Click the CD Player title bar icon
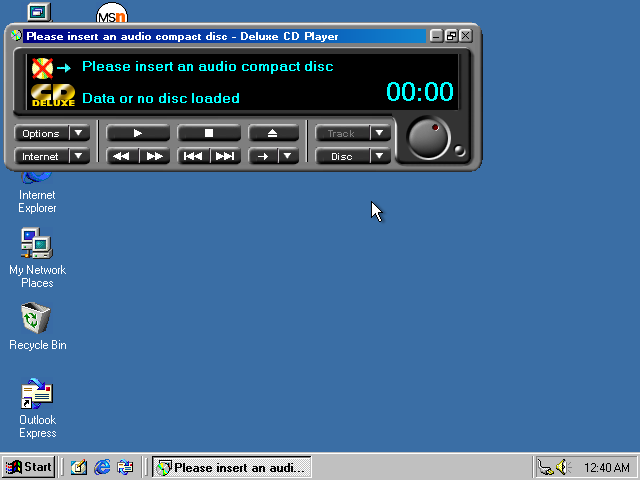The image size is (640, 480). click(x=16, y=36)
